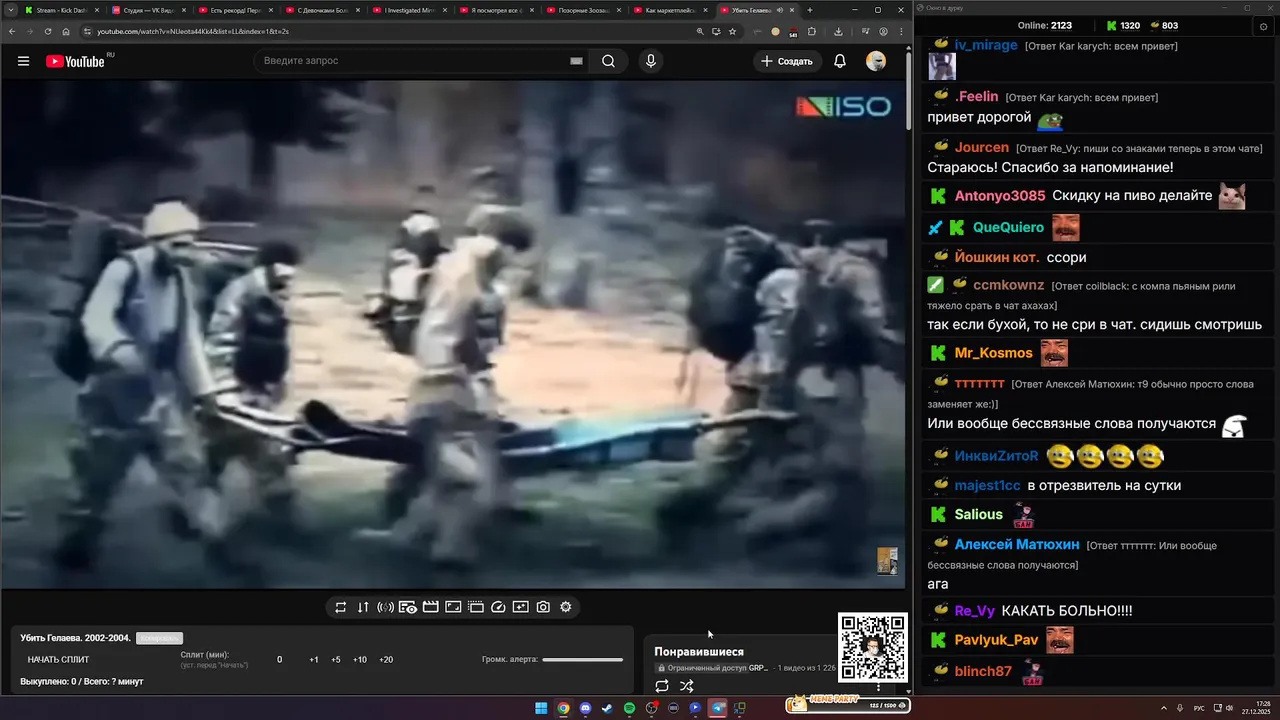
Task: Open the gear settings icon in video toolbar
Action: point(566,607)
